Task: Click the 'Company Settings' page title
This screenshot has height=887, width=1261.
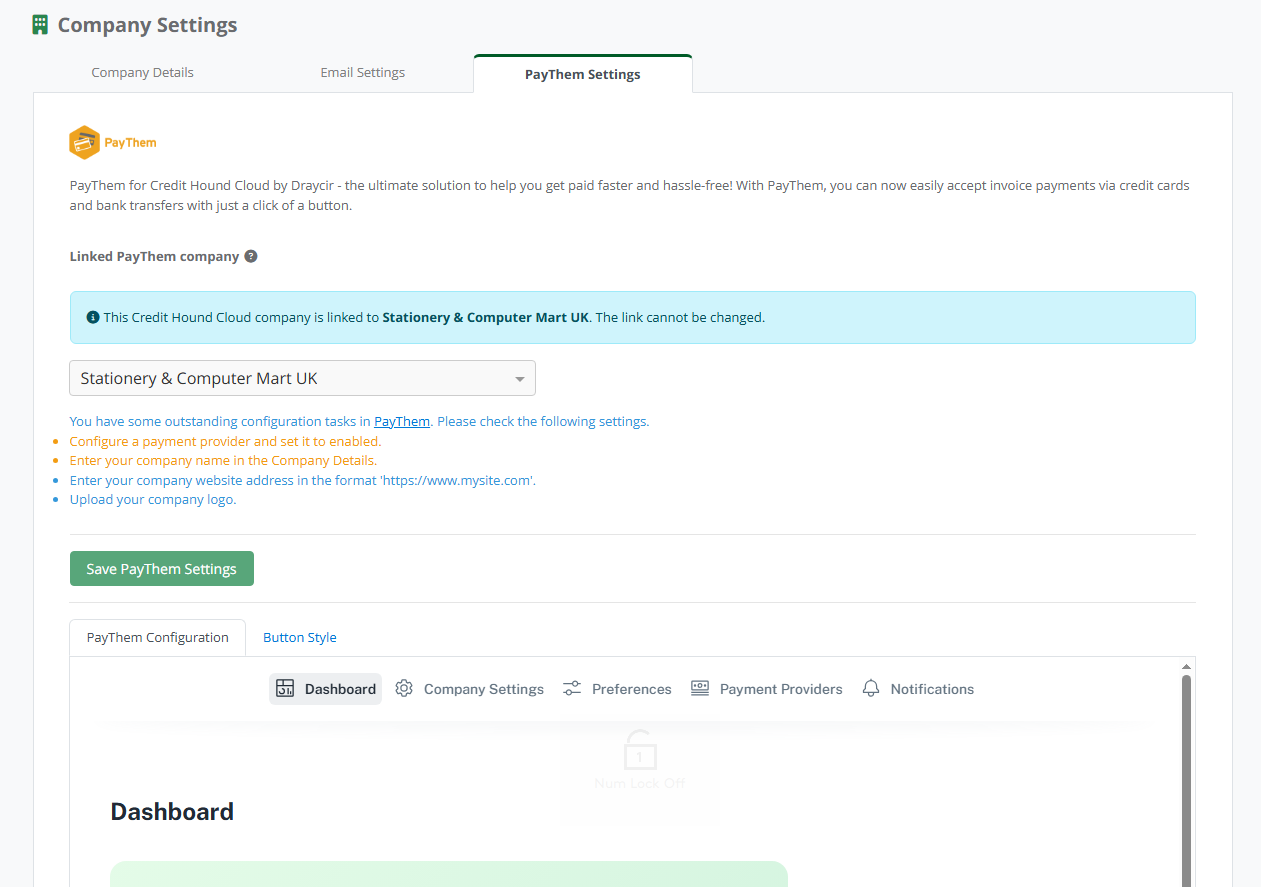Action: [147, 25]
